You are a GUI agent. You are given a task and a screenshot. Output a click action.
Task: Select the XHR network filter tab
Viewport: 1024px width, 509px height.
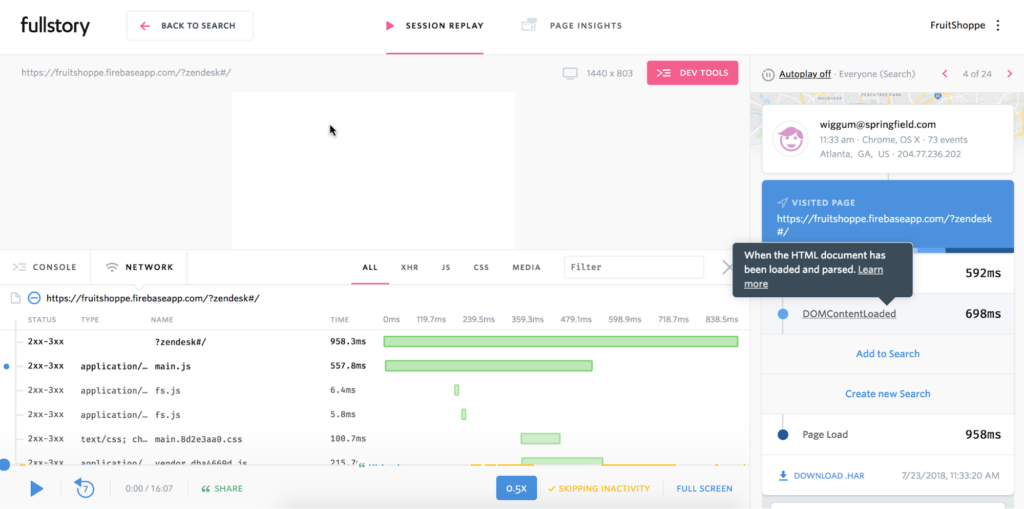[409, 267]
